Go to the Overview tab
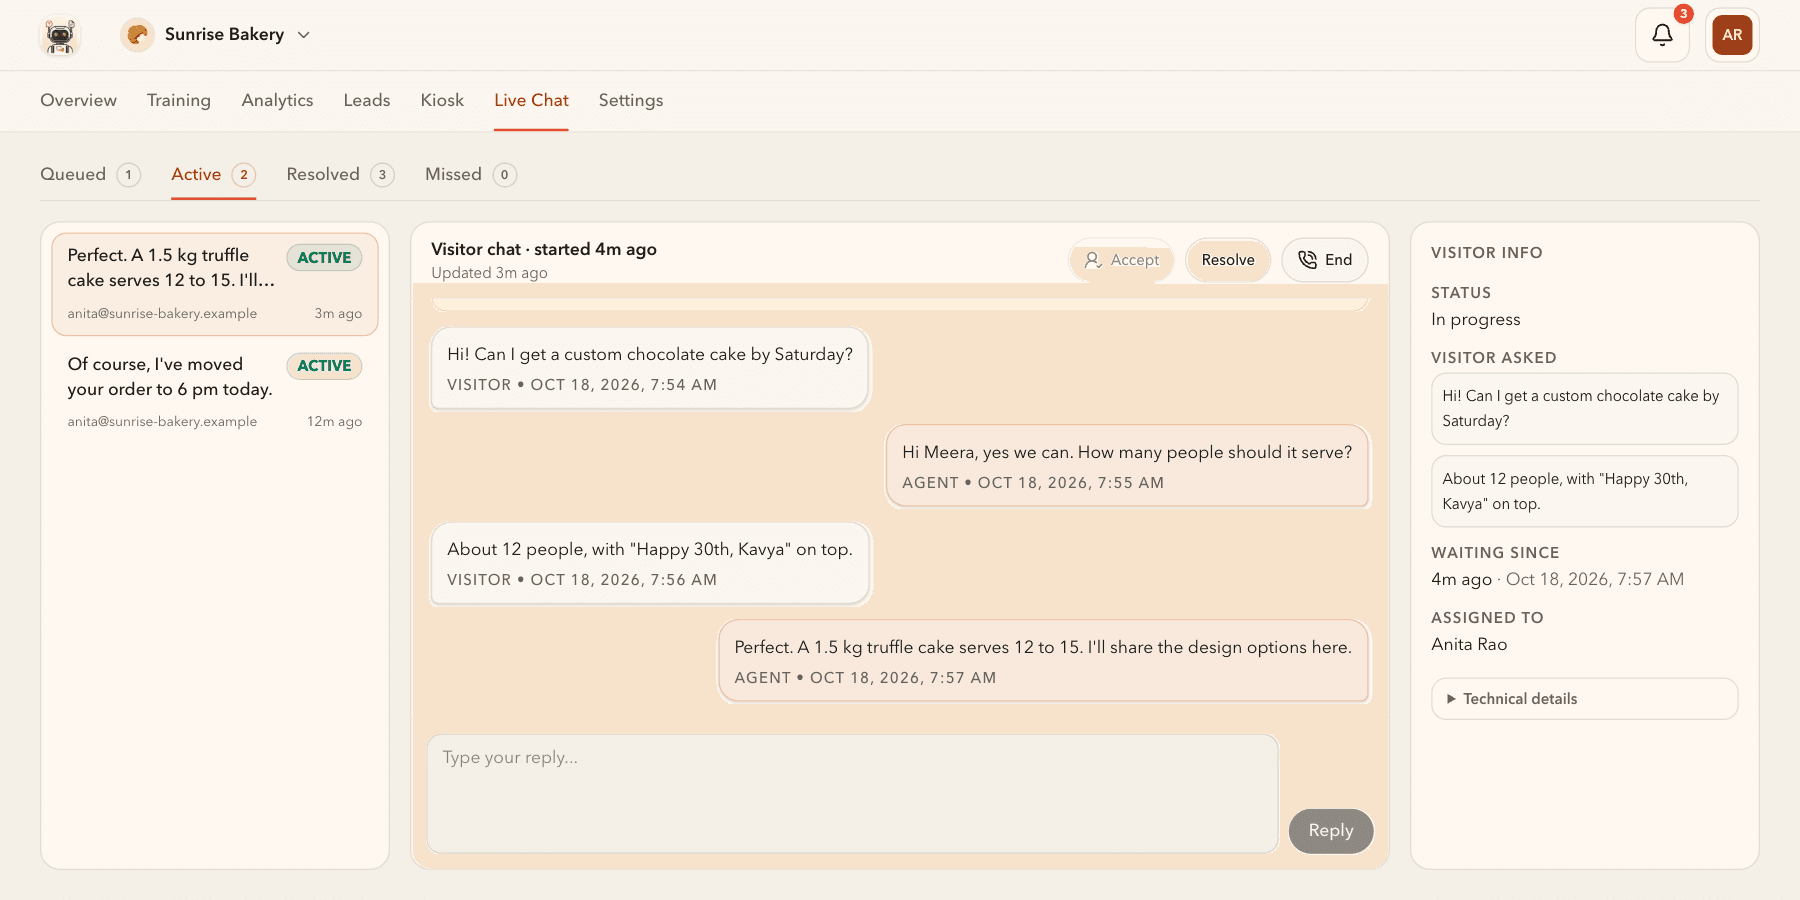Image resolution: width=1800 pixels, height=900 pixels. click(78, 100)
